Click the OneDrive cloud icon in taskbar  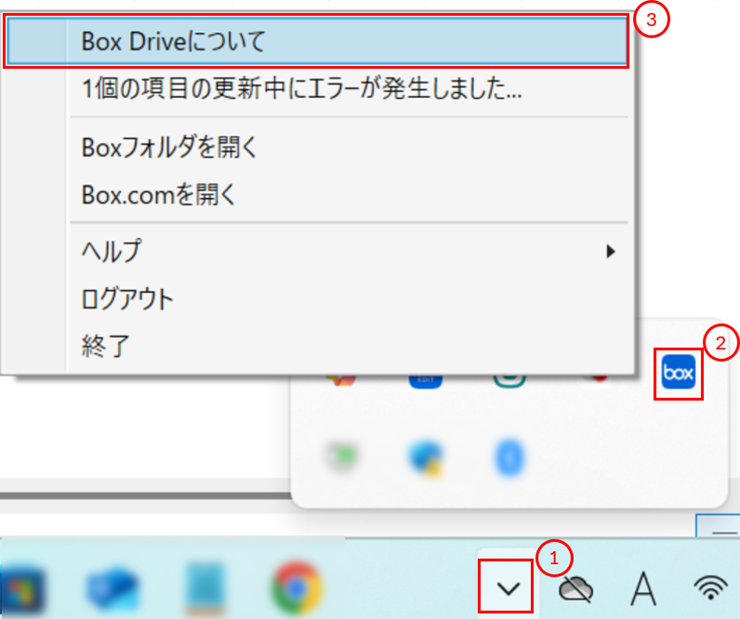[x=575, y=590]
